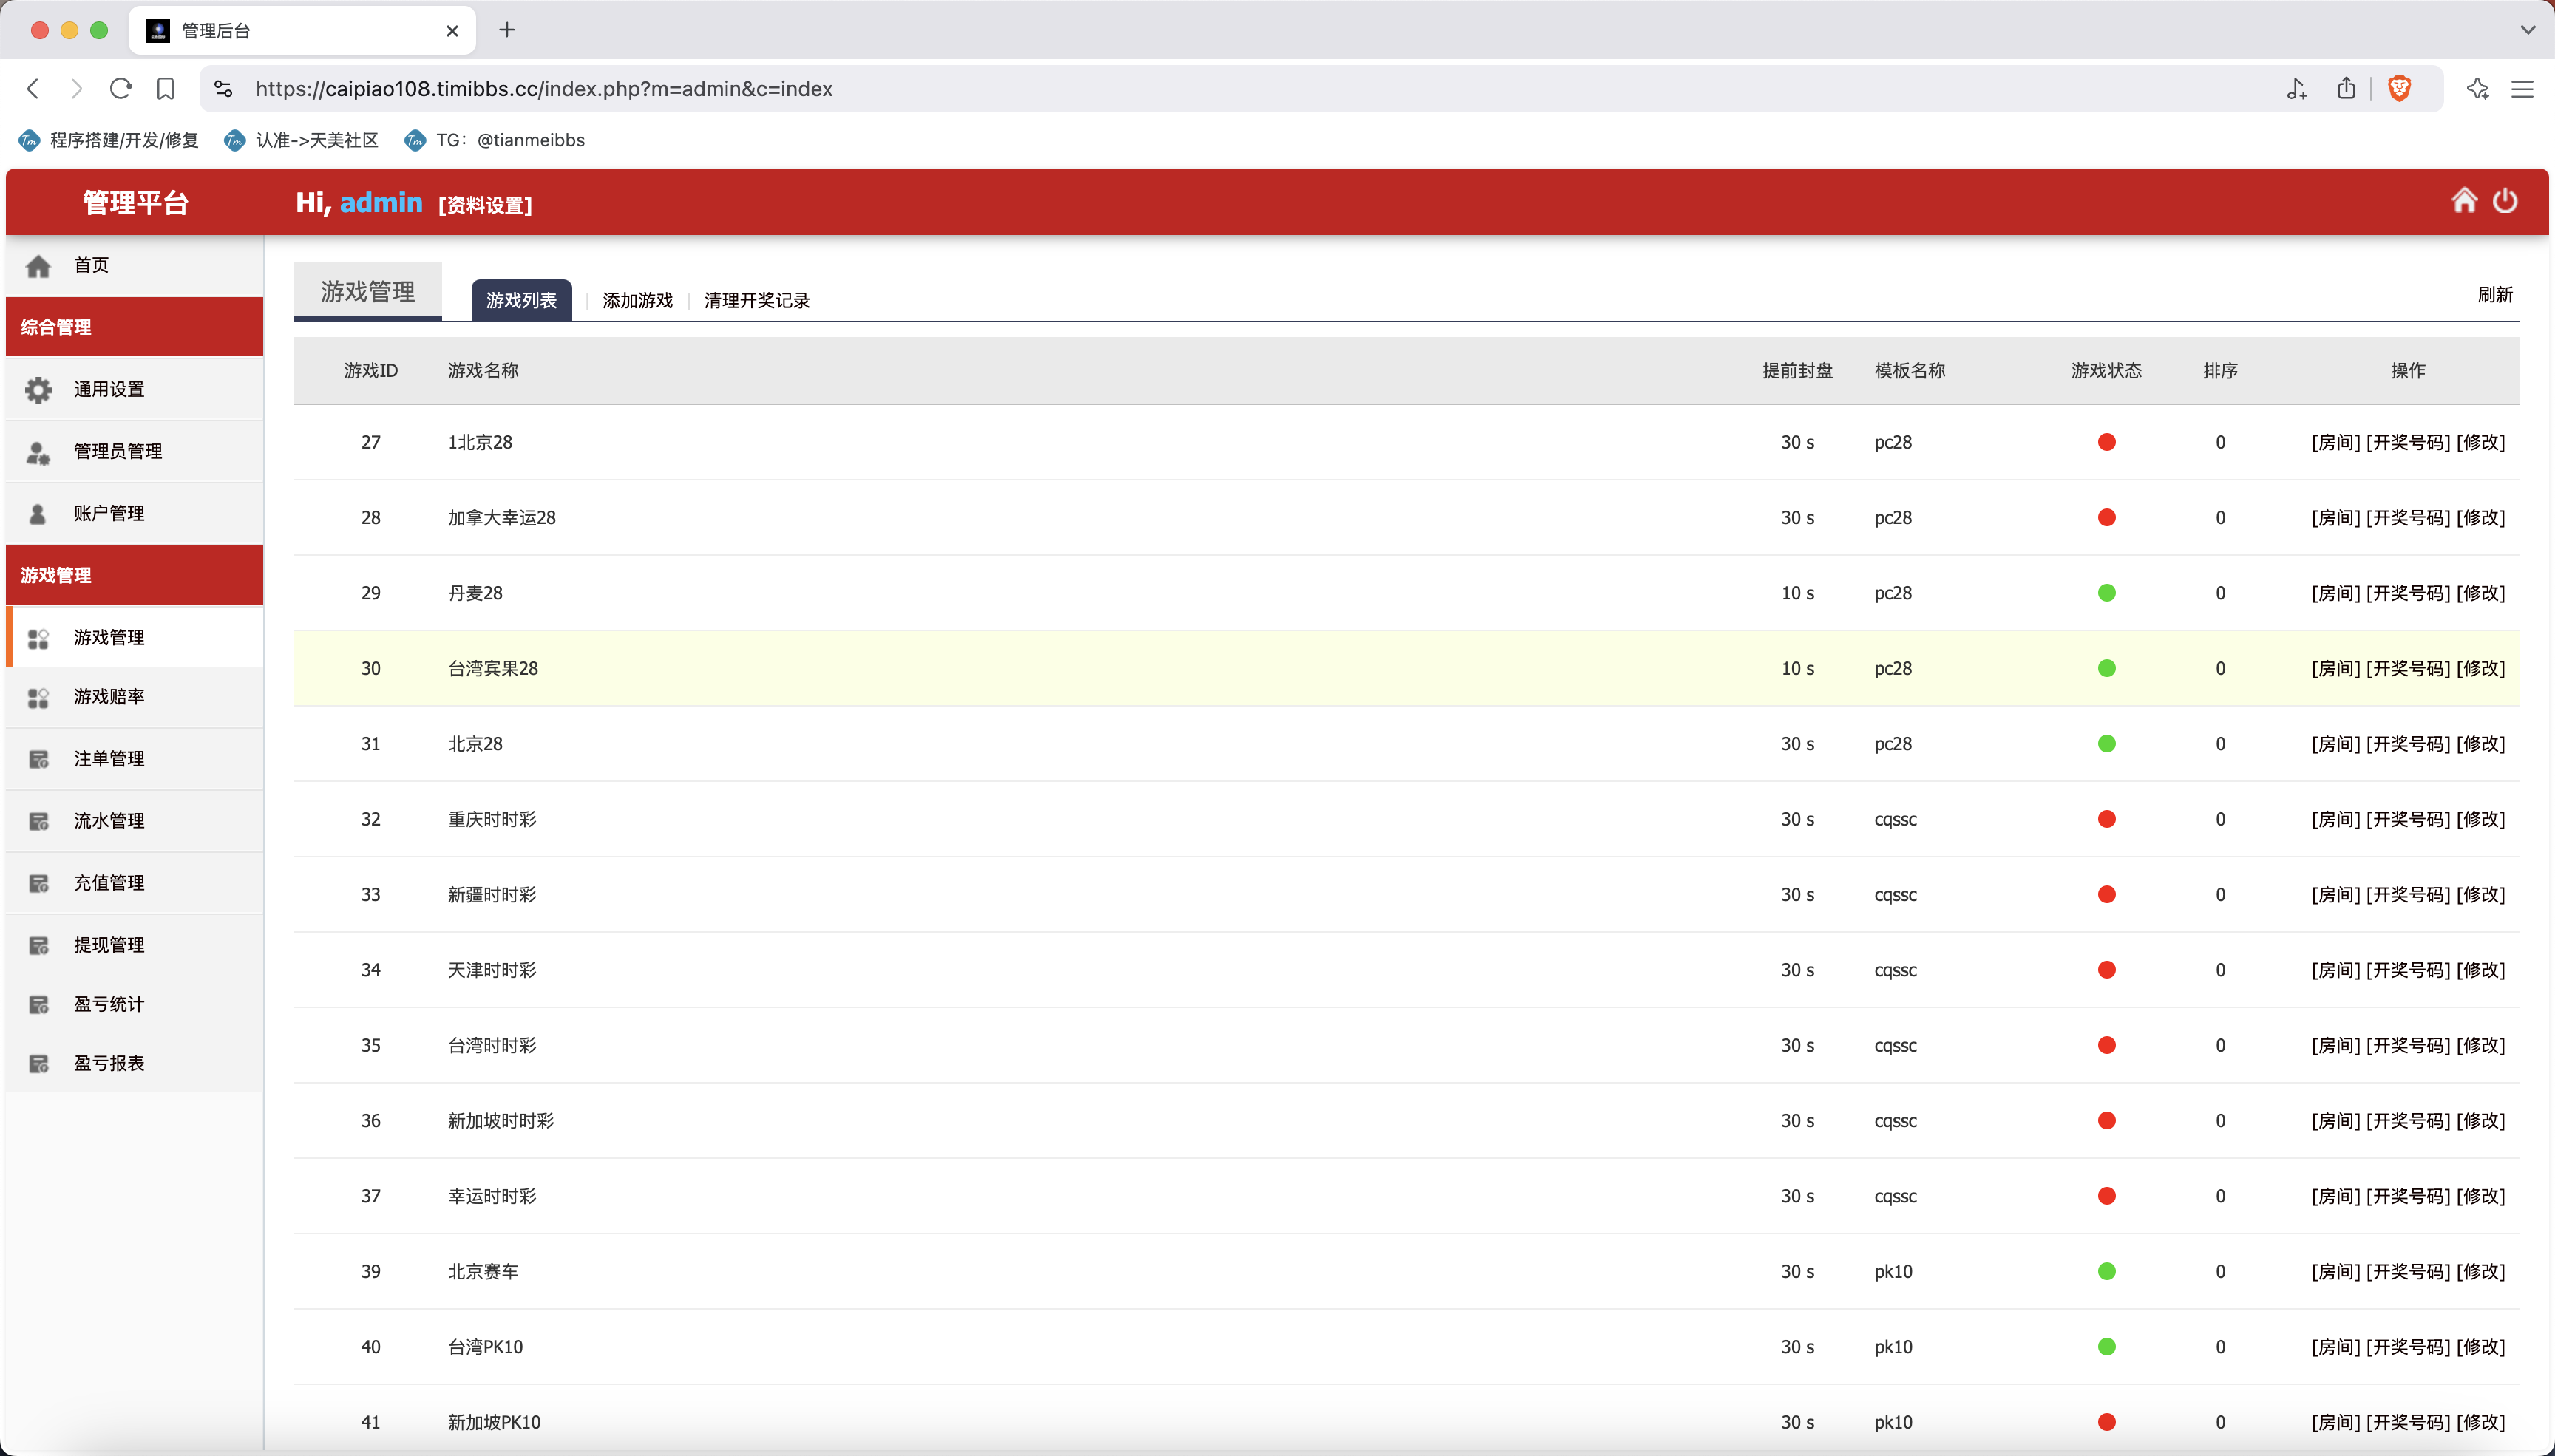Open the Brave shields lion icon
This screenshot has height=1456, width=2555.
tap(2399, 89)
